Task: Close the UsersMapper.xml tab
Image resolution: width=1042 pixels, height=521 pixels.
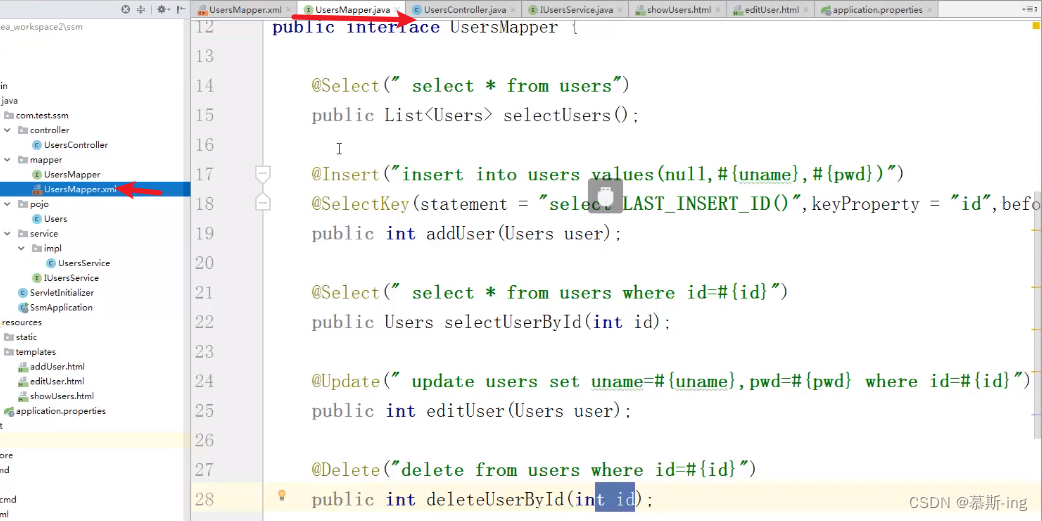Action: click(288, 10)
